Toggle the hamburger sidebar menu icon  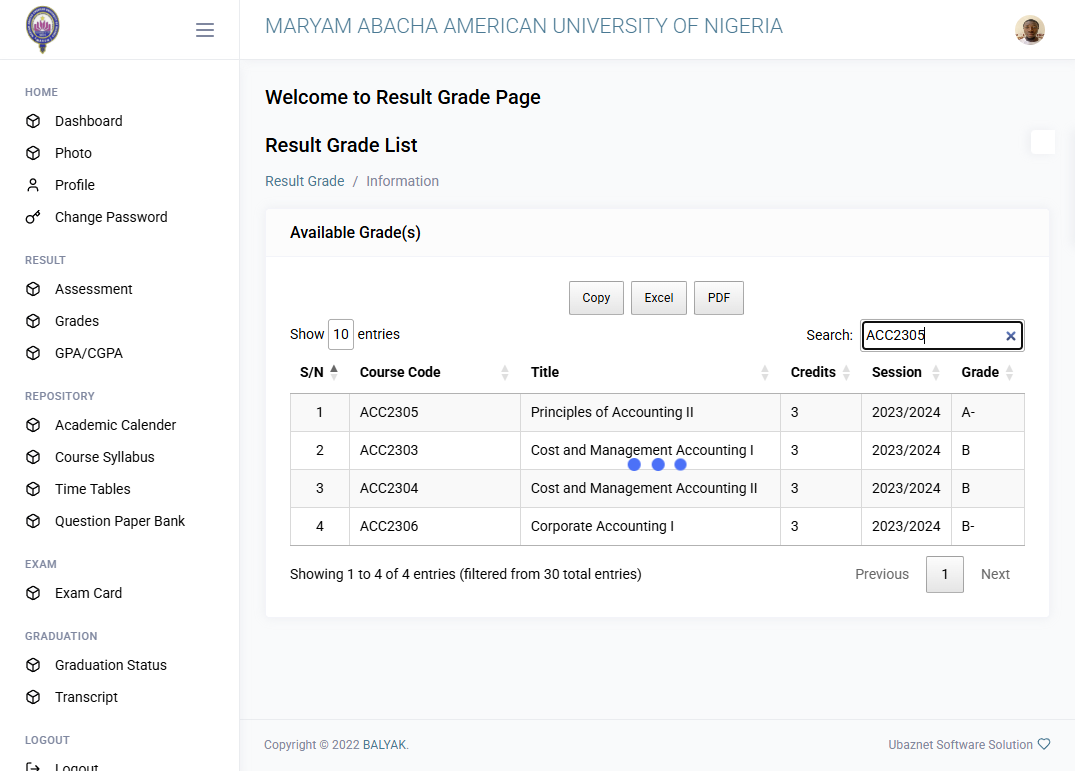click(204, 30)
